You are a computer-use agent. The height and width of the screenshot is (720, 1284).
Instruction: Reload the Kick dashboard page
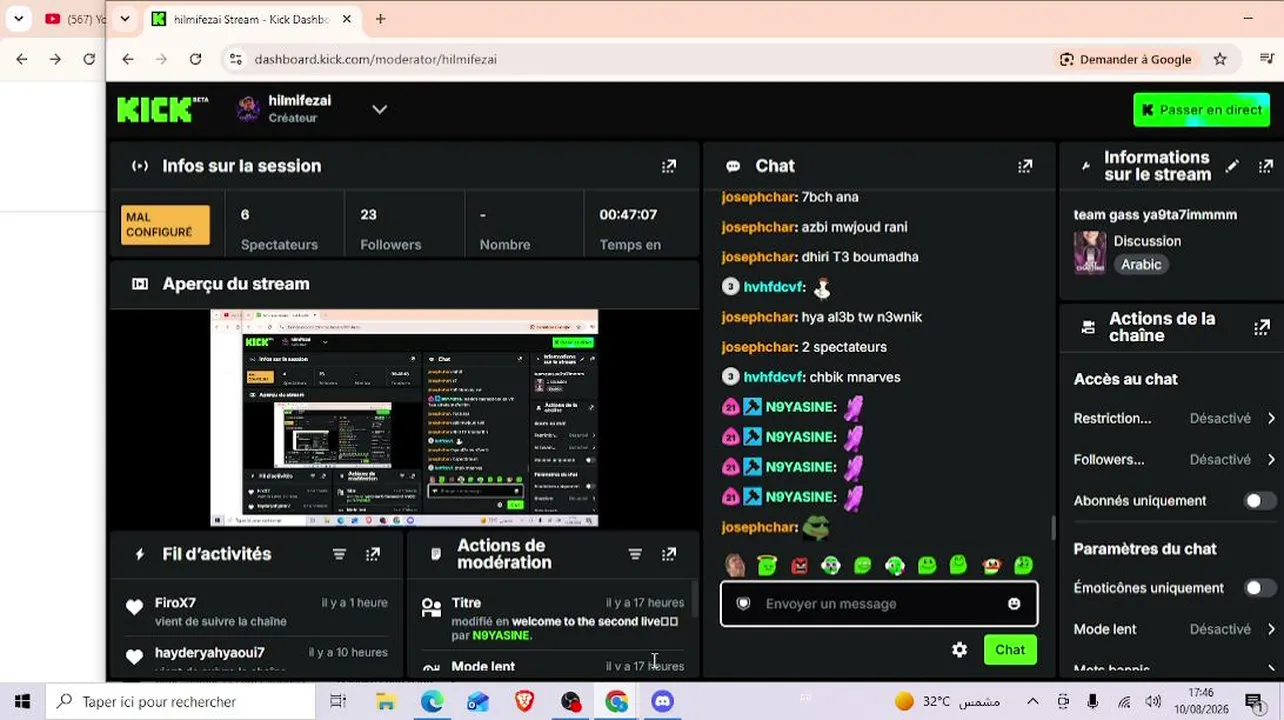pyautogui.click(x=195, y=59)
